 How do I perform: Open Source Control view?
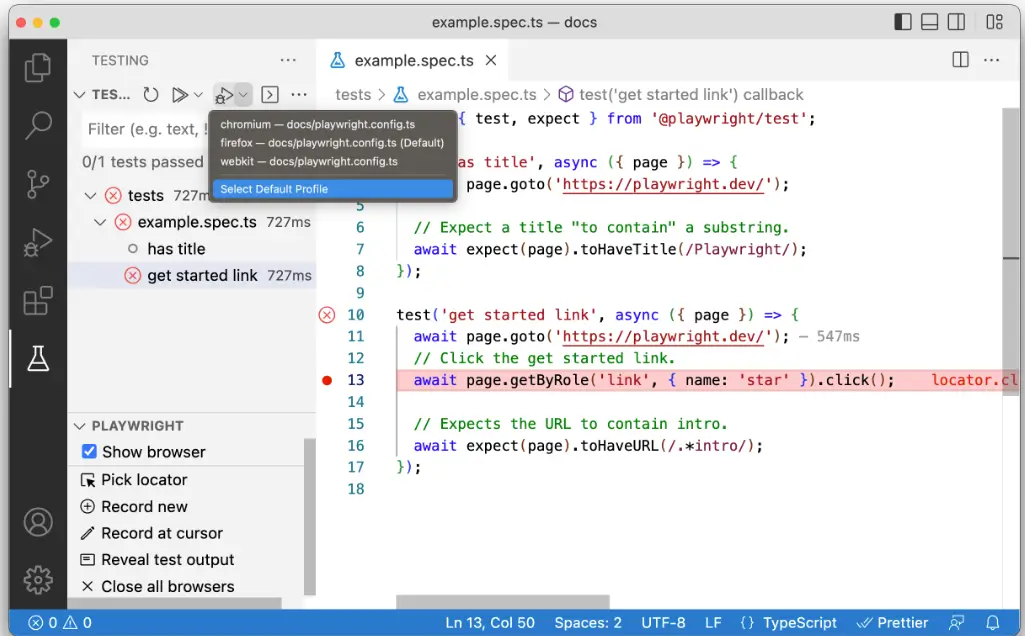[38, 184]
